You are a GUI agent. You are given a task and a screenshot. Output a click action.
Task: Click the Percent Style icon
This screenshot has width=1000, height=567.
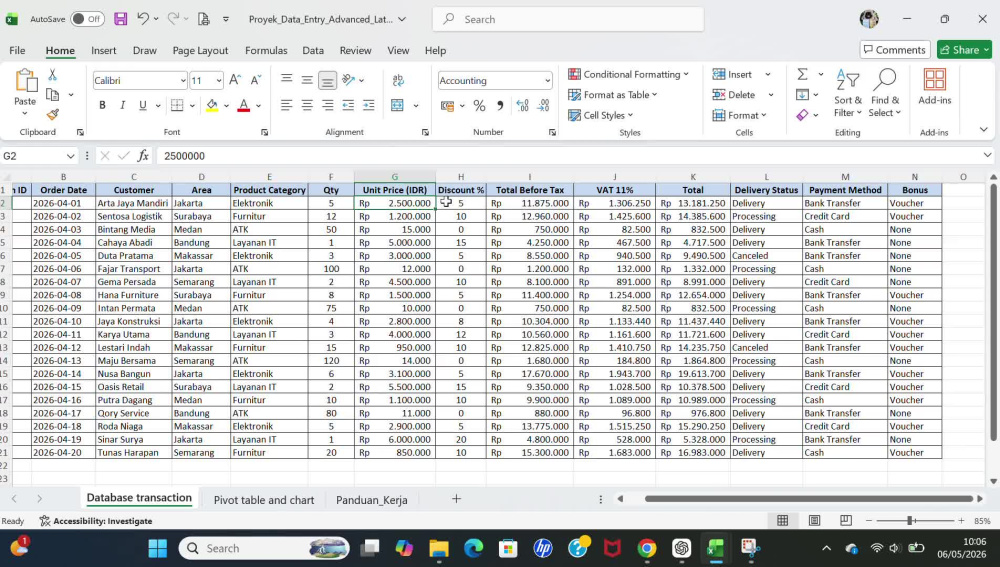479,106
